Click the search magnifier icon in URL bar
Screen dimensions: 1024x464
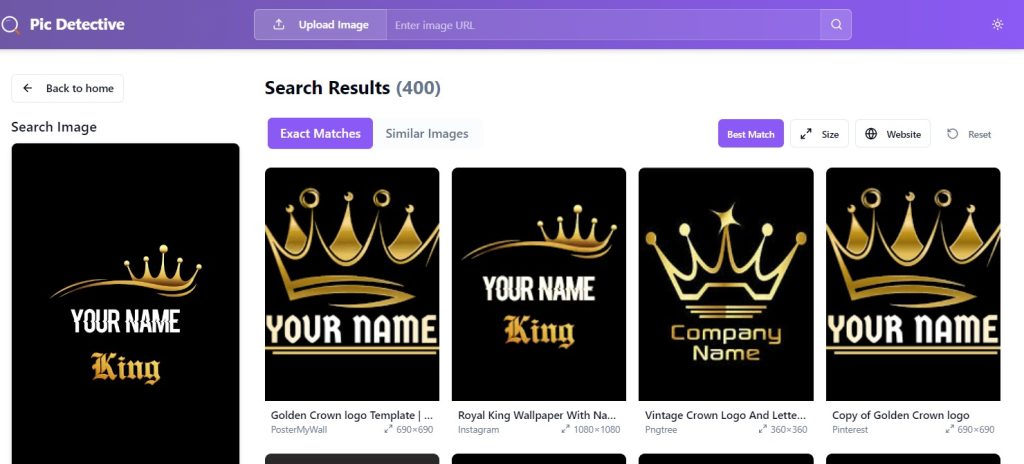(x=836, y=25)
